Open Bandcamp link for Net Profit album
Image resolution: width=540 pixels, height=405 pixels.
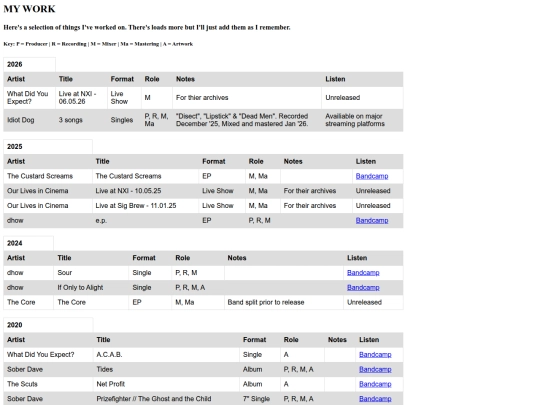click(x=375, y=384)
